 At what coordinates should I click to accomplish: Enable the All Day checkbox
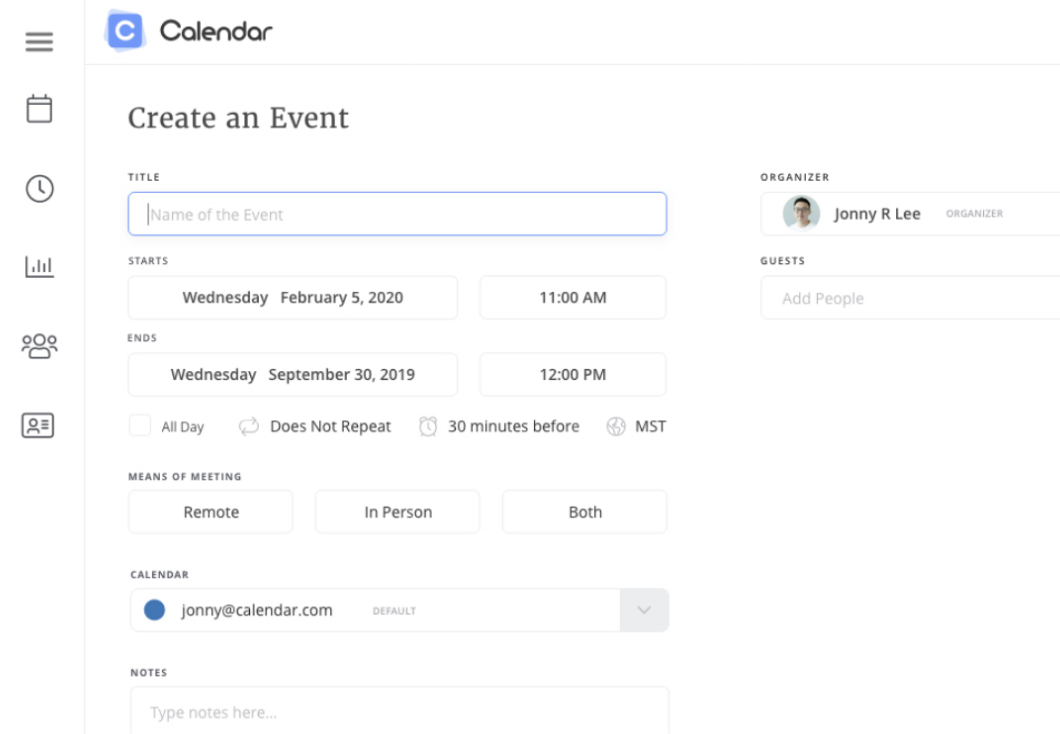pyautogui.click(x=140, y=426)
